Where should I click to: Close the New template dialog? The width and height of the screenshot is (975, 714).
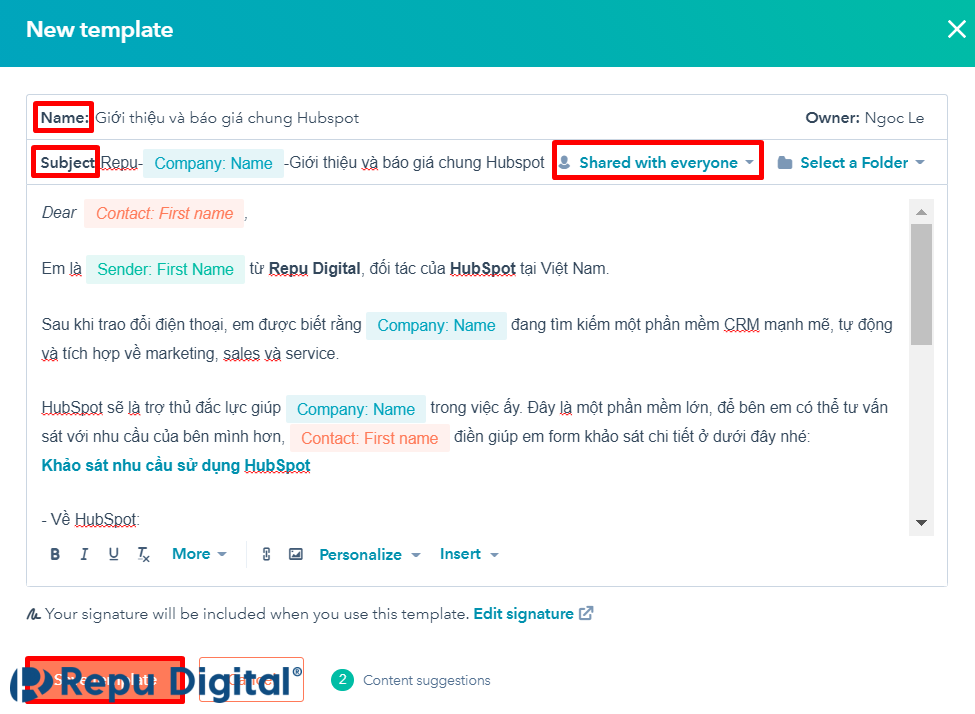tap(956, 29)
